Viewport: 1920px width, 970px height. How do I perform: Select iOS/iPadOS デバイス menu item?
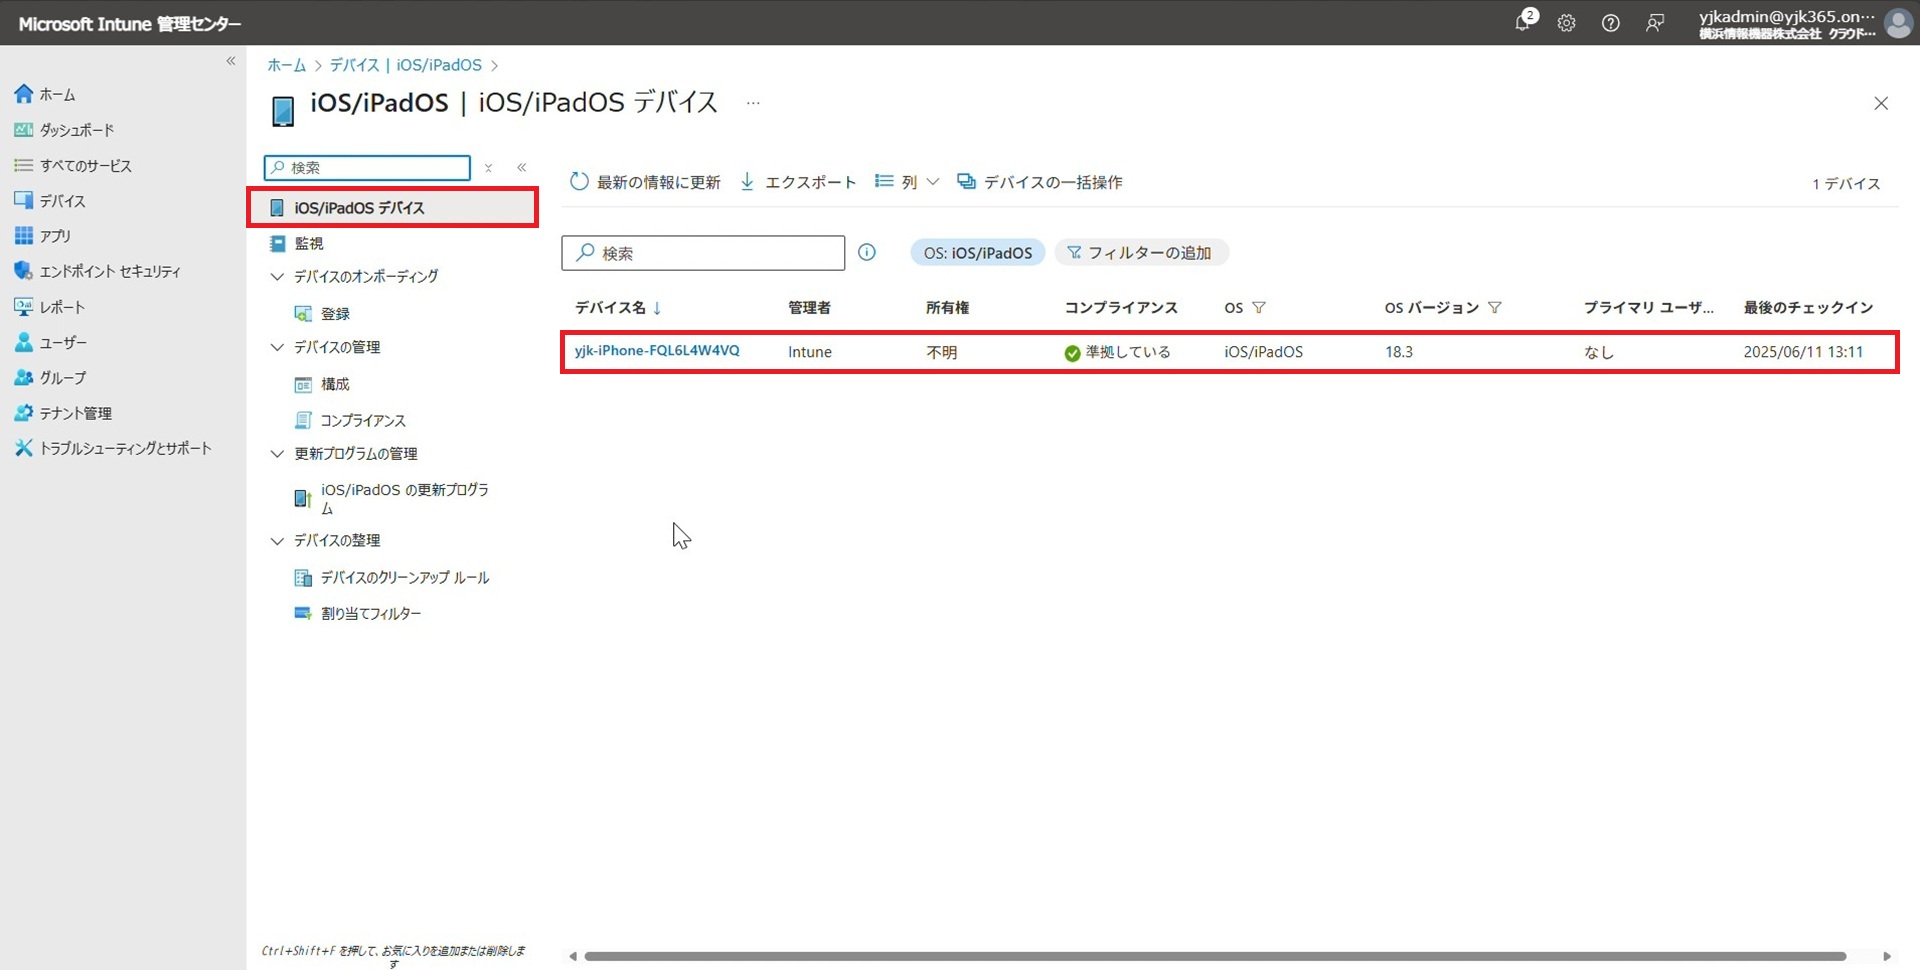click(x=393, y=207)
